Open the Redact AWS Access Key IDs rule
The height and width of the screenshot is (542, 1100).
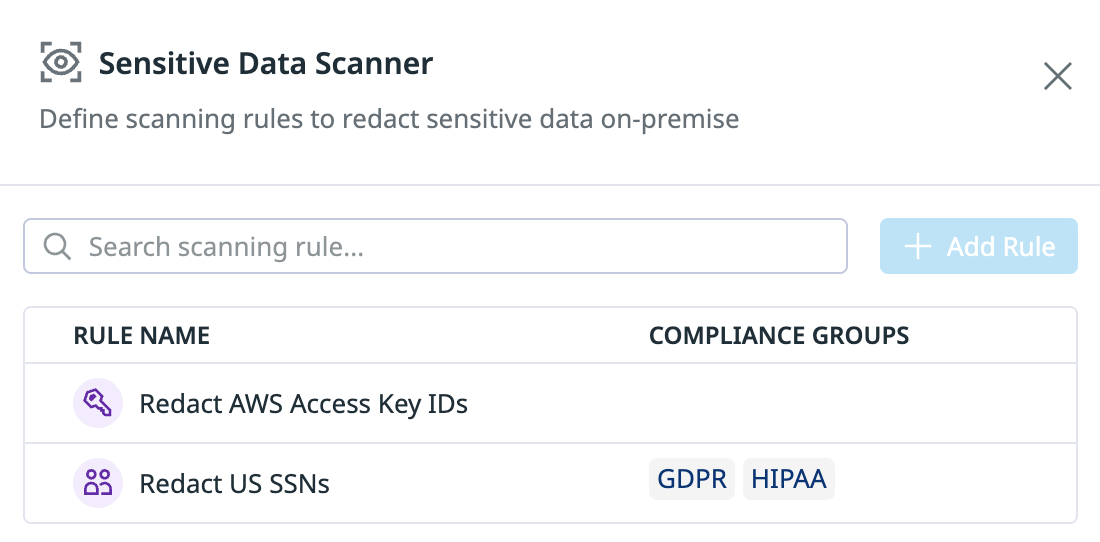[x=303, y=404]
